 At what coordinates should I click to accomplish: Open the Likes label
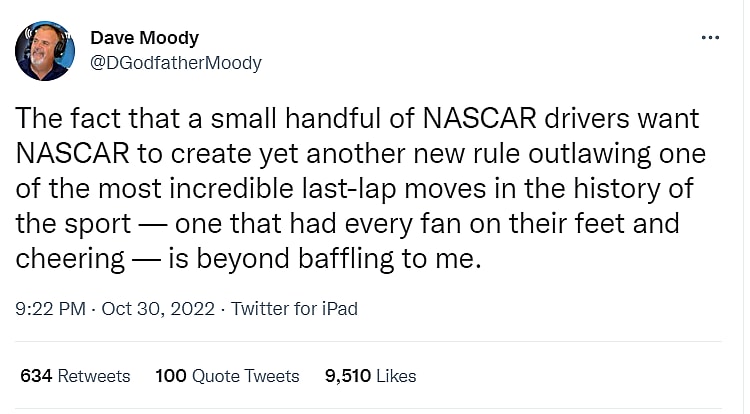click(x=396, y=376)
